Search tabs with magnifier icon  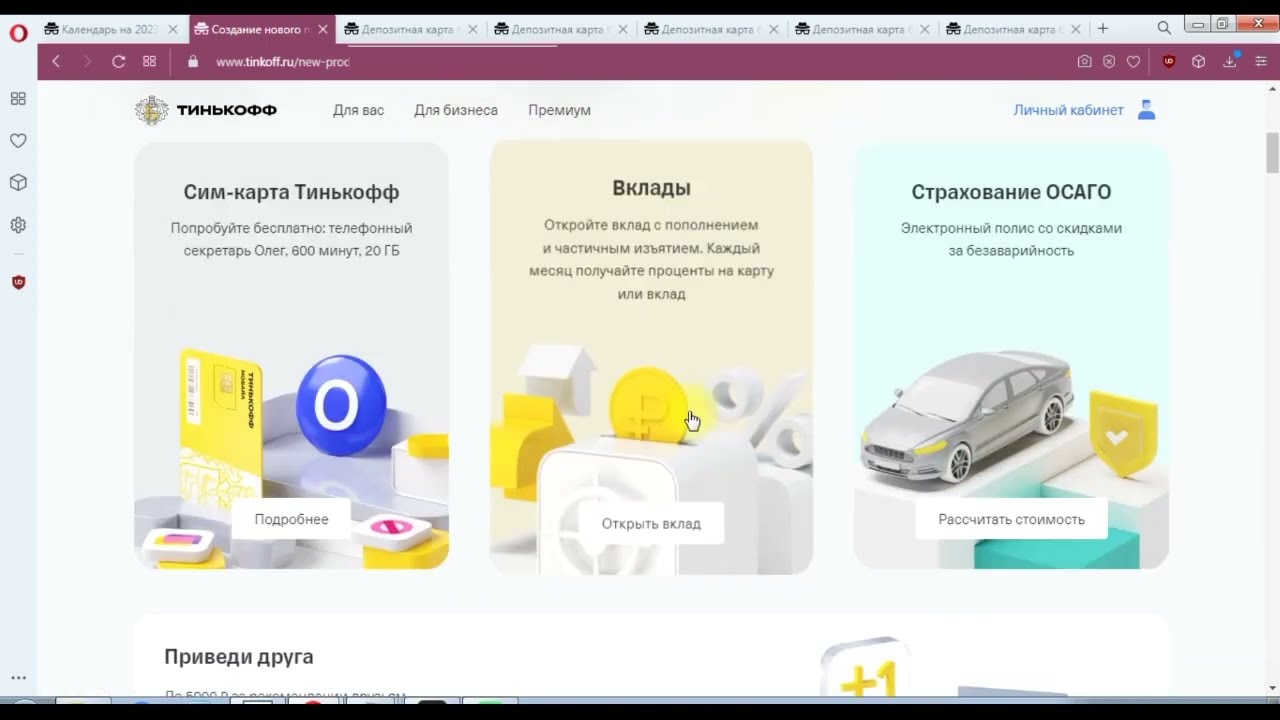(1164, 28)
